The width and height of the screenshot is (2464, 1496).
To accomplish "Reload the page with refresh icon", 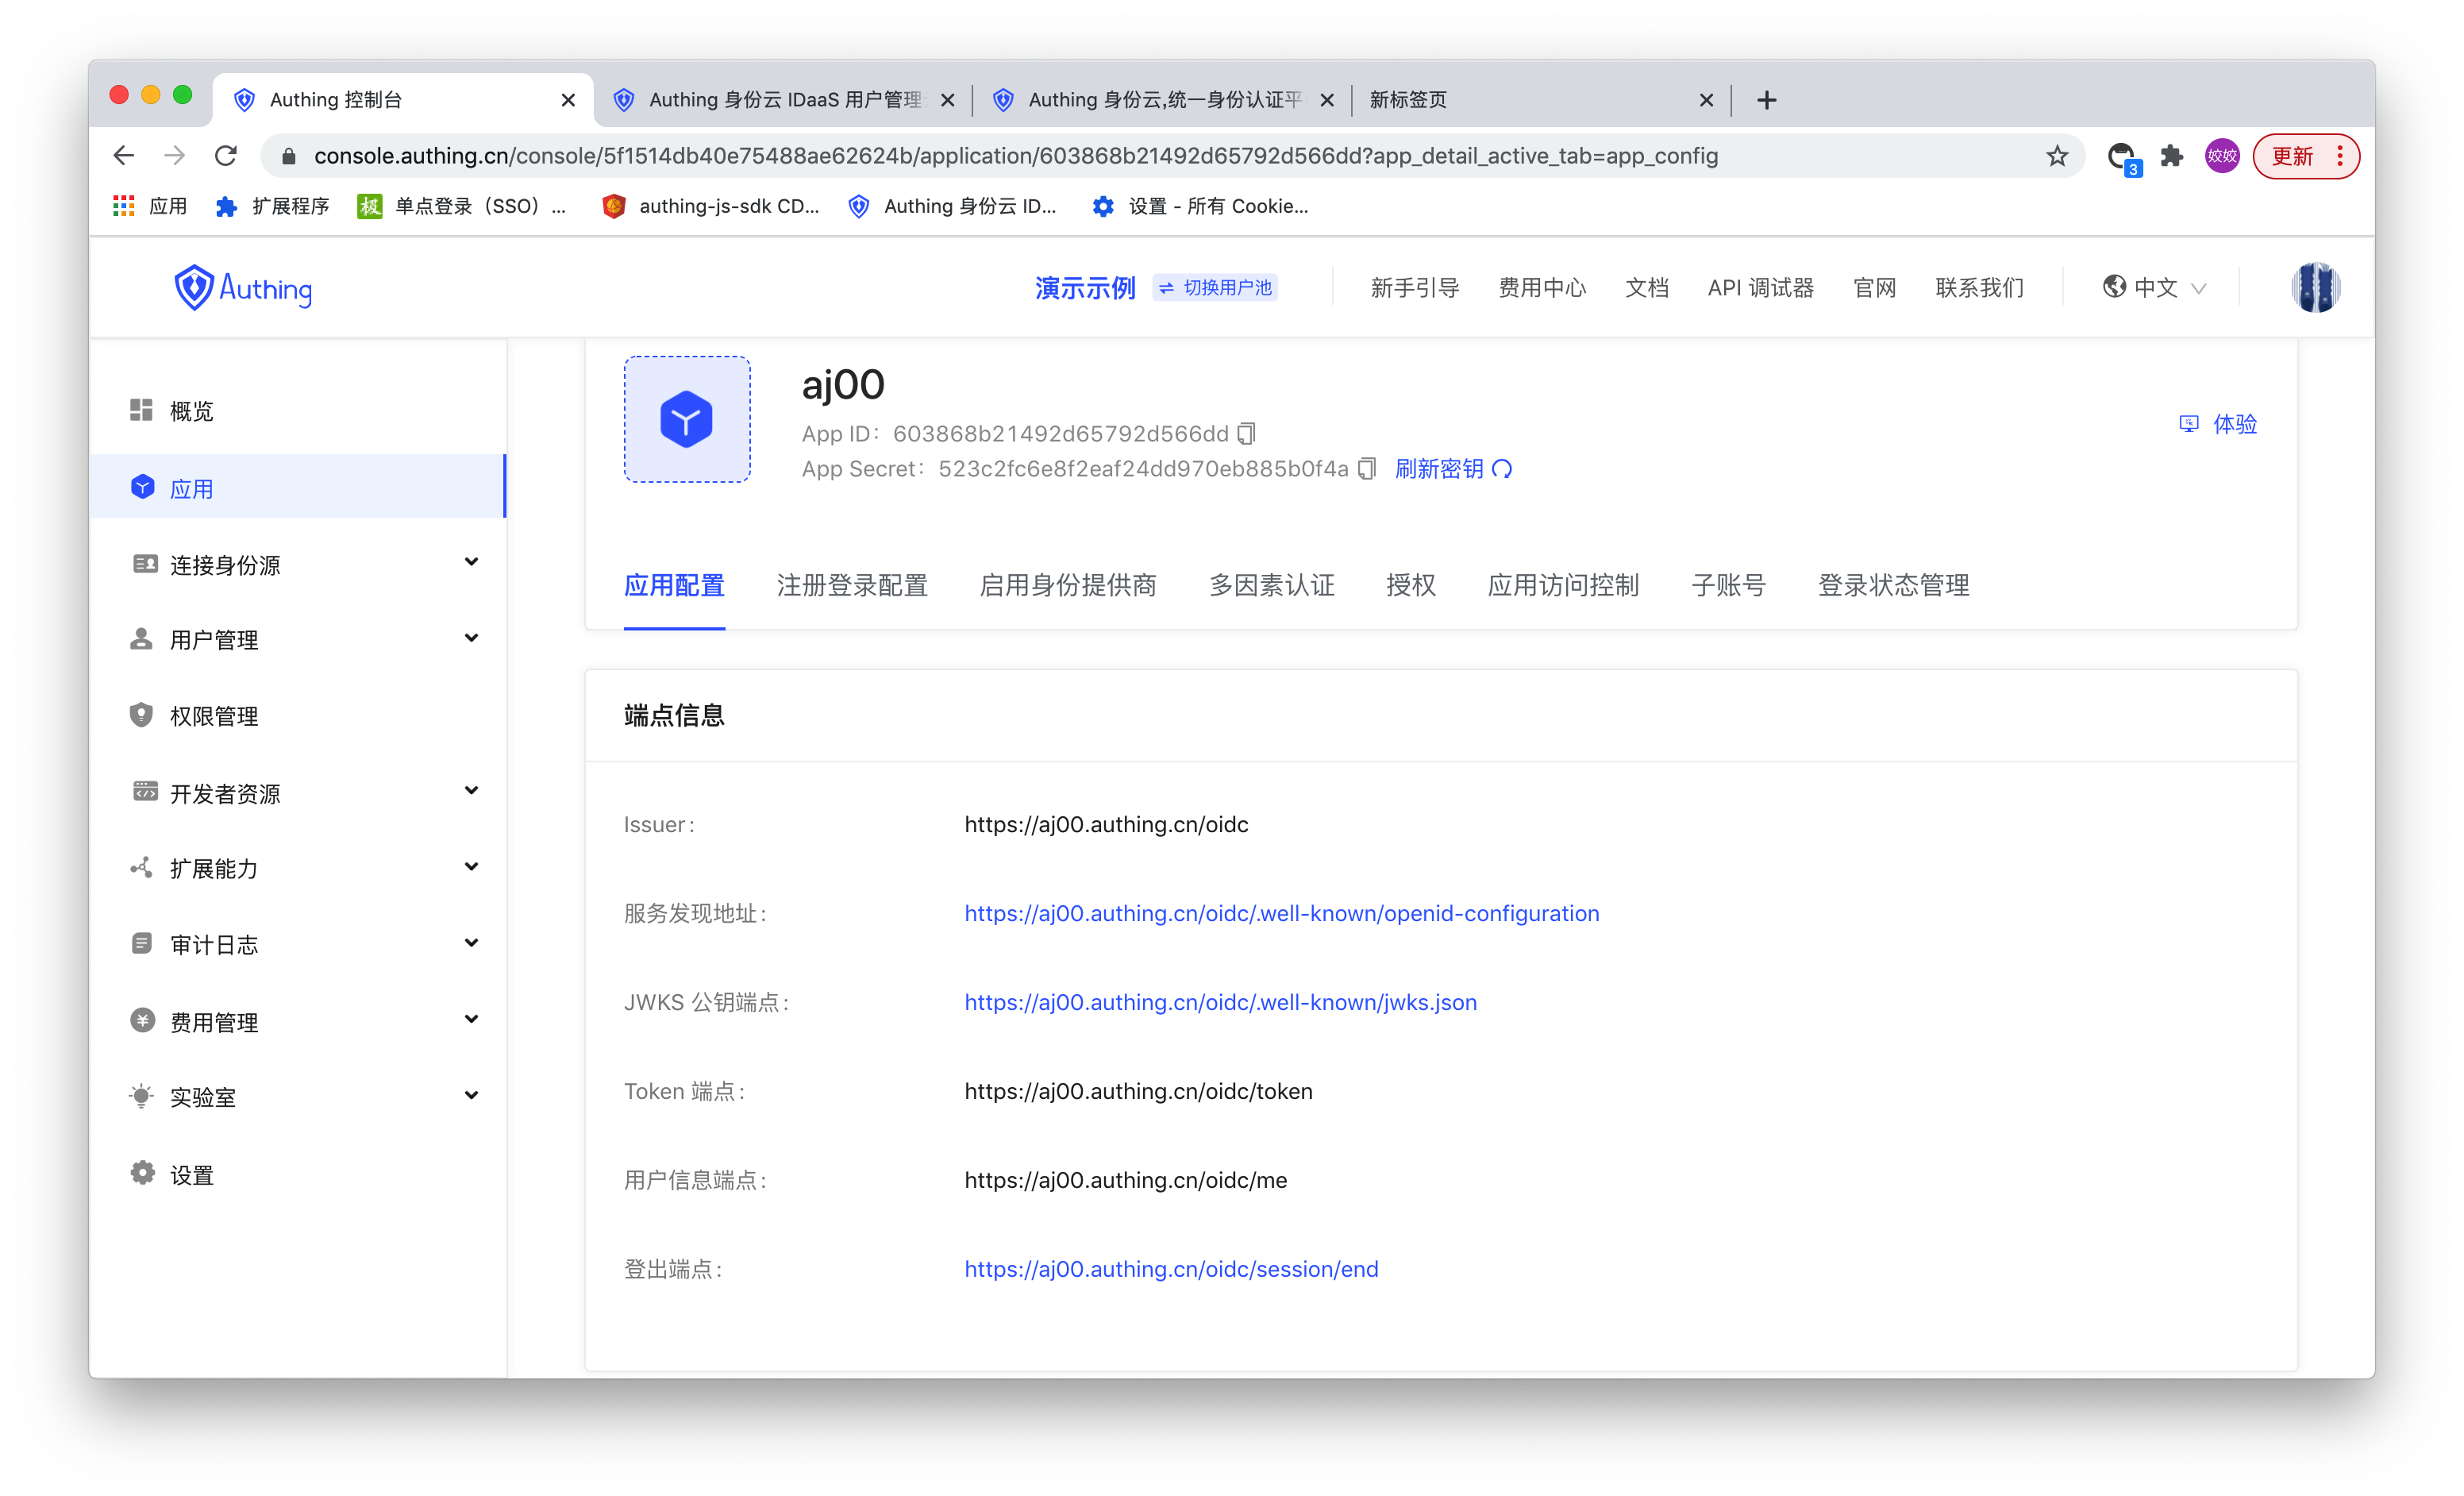I will (x=226, y=156).
